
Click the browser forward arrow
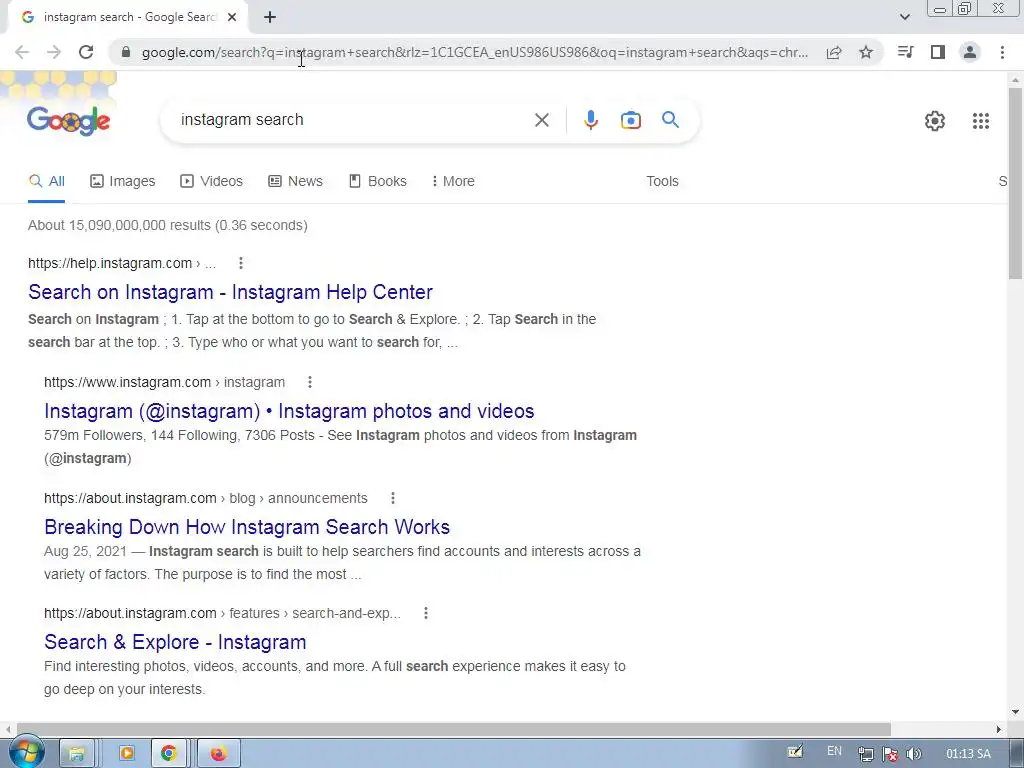tap(54, 52)
